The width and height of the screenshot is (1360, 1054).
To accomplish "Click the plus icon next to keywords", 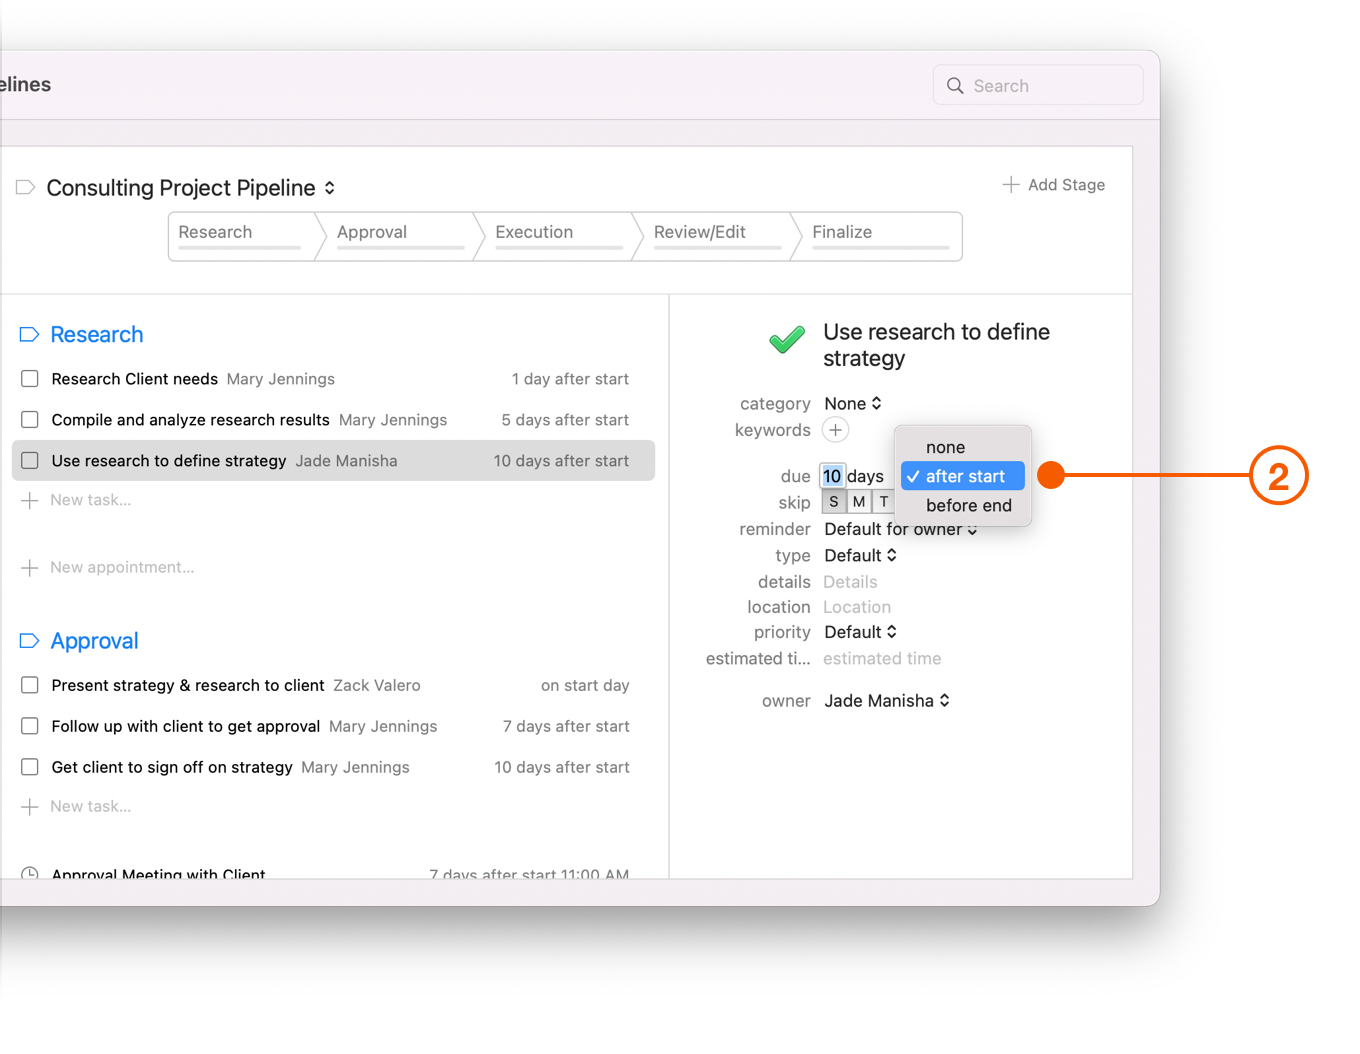I will click(835, 429).
